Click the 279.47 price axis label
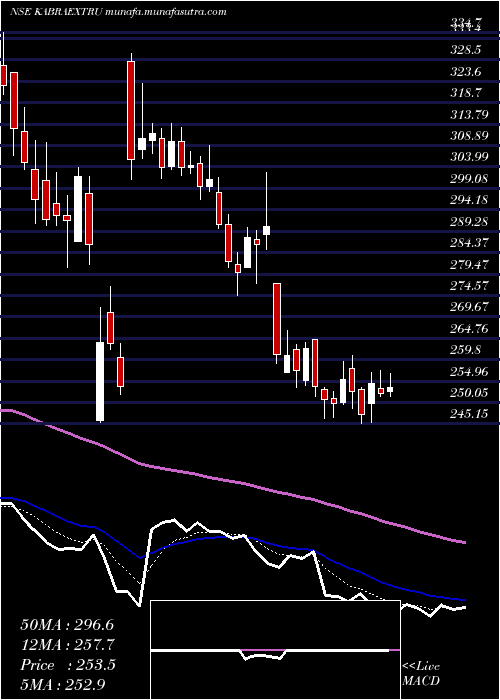500x700 pixels. [x=469, y=264]
